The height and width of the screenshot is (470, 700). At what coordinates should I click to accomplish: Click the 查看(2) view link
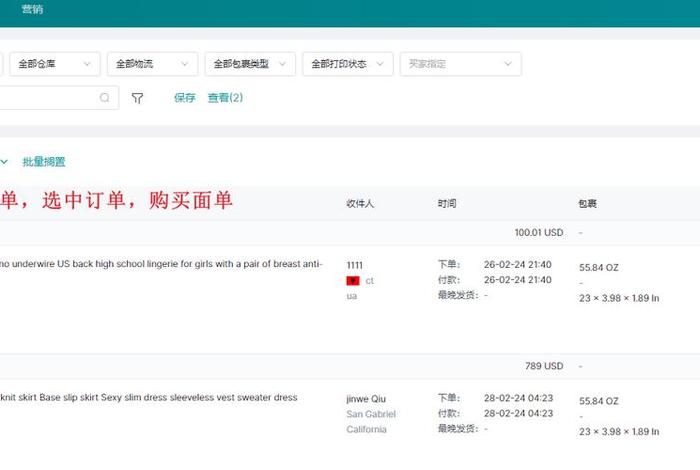(x=225, y=97)
